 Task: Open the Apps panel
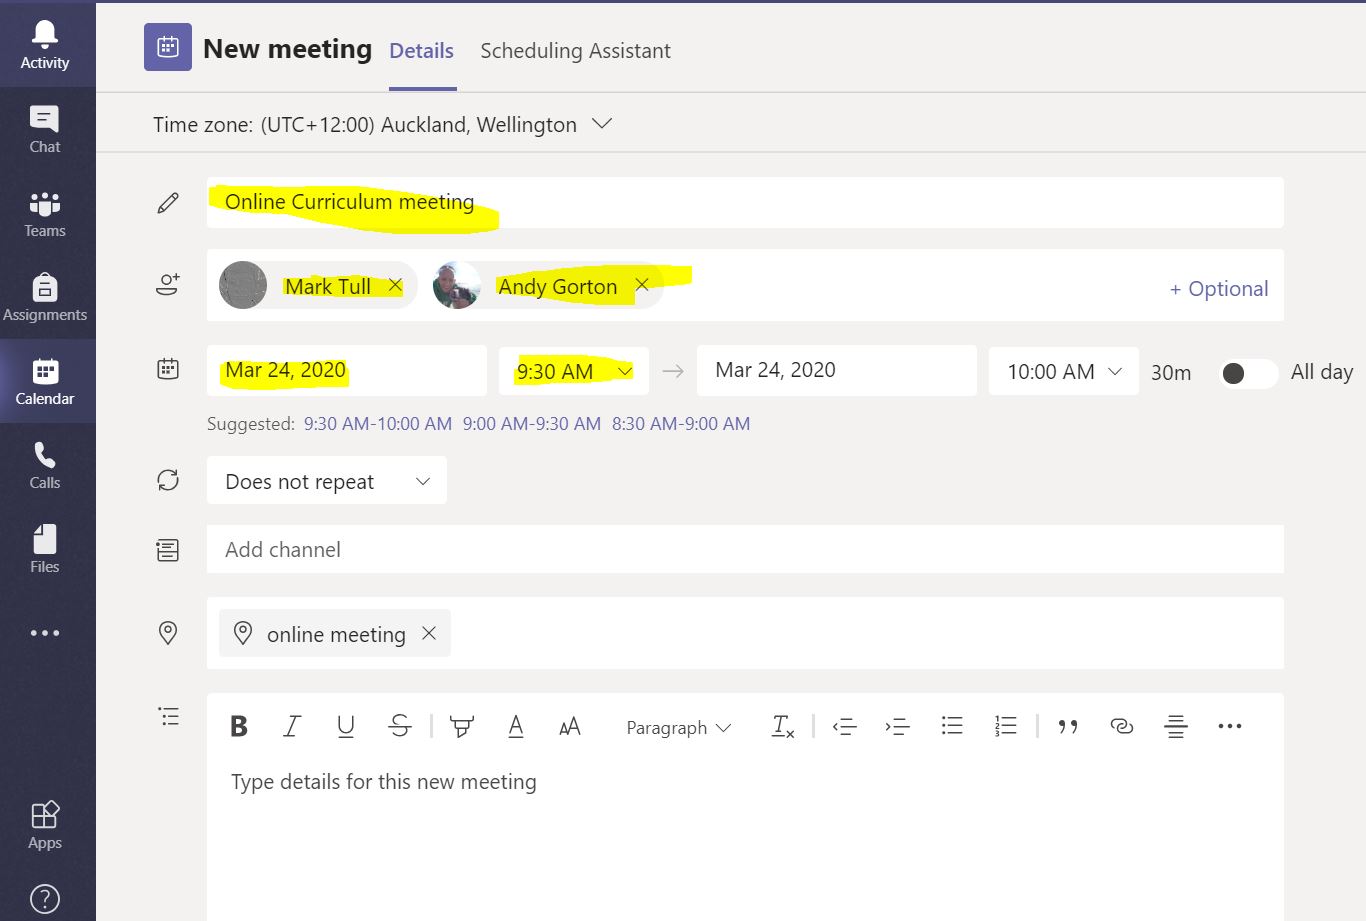pyautogui.click(x=44, y=824)
